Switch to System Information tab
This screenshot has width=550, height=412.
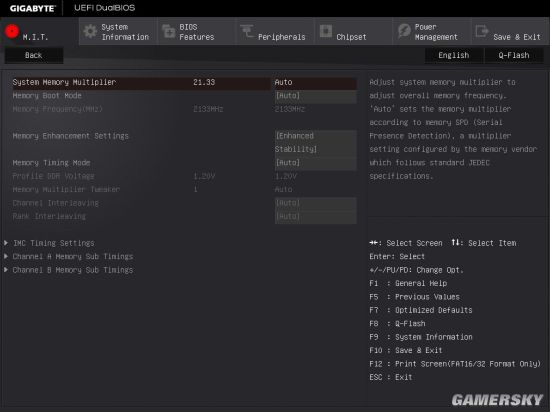click(x=118, y=32)
